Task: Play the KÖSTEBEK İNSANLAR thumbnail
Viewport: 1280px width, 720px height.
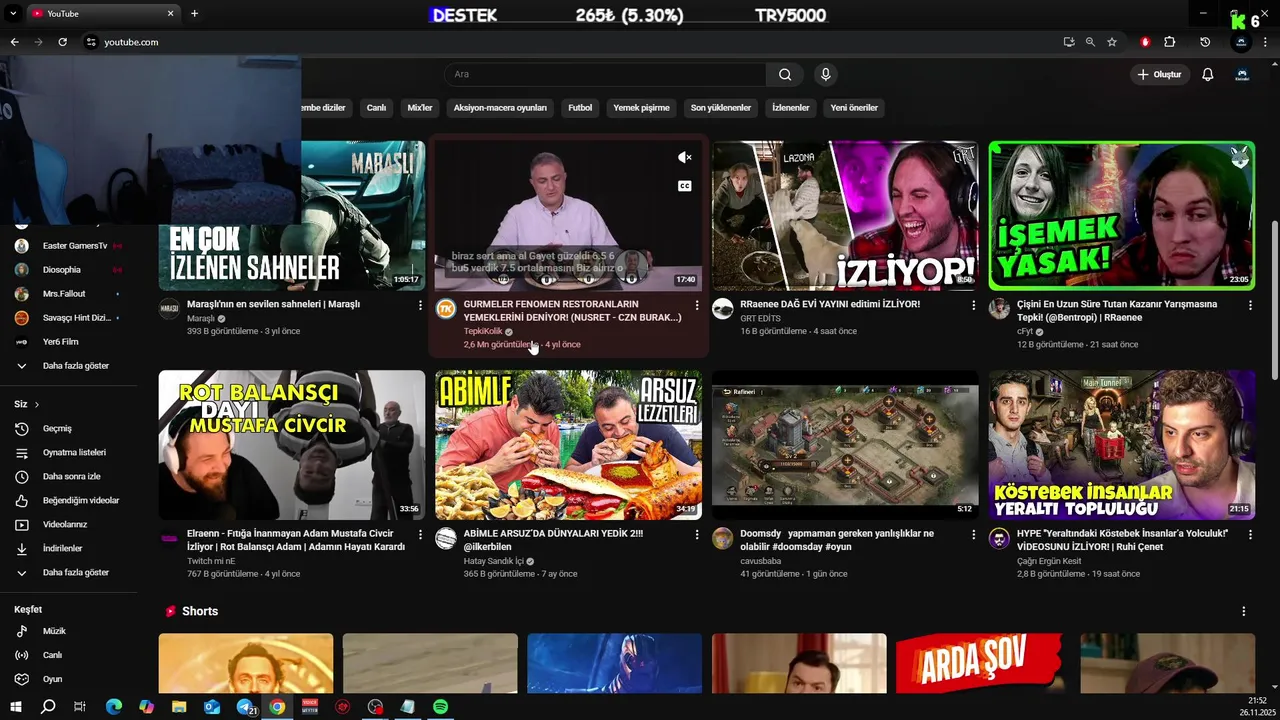Action: pyautogui.click(x=1122, y=445)
